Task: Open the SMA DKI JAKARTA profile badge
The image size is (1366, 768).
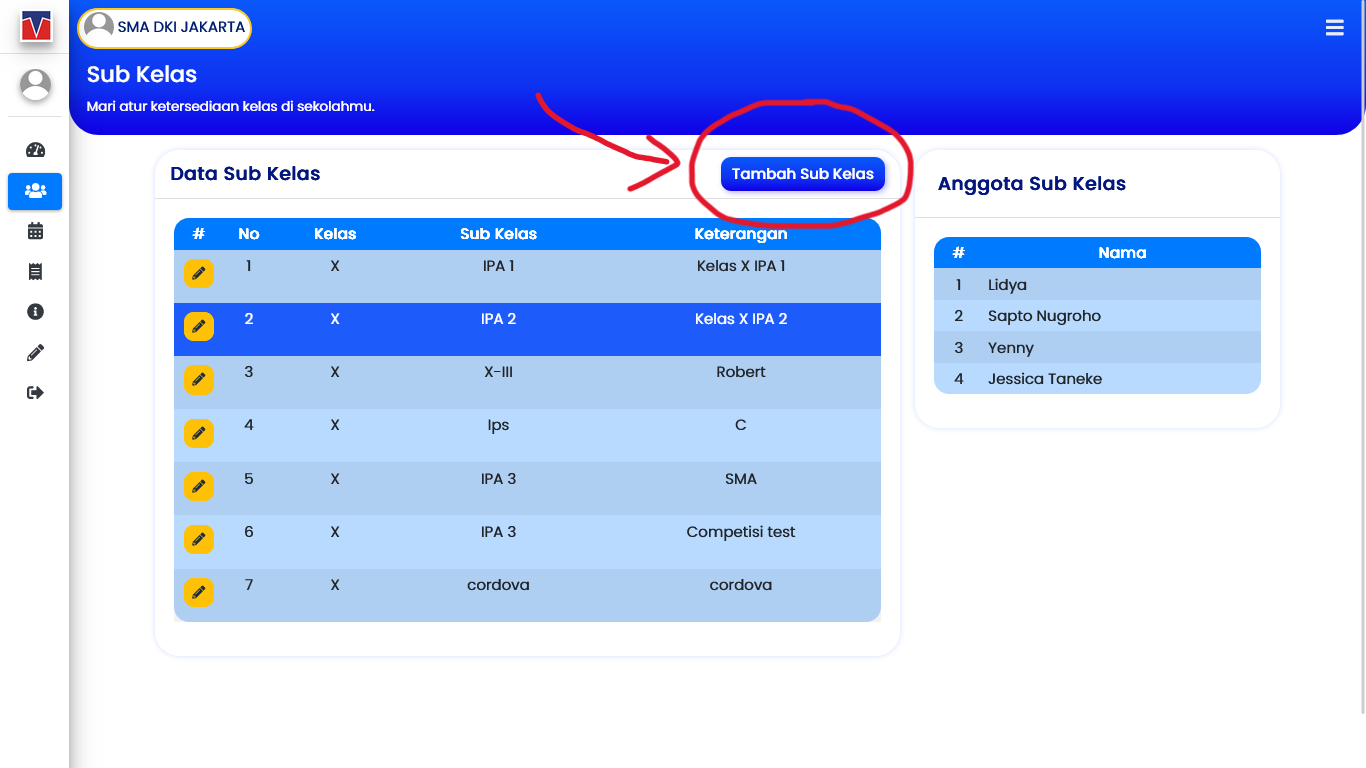Action: (165, 28)
